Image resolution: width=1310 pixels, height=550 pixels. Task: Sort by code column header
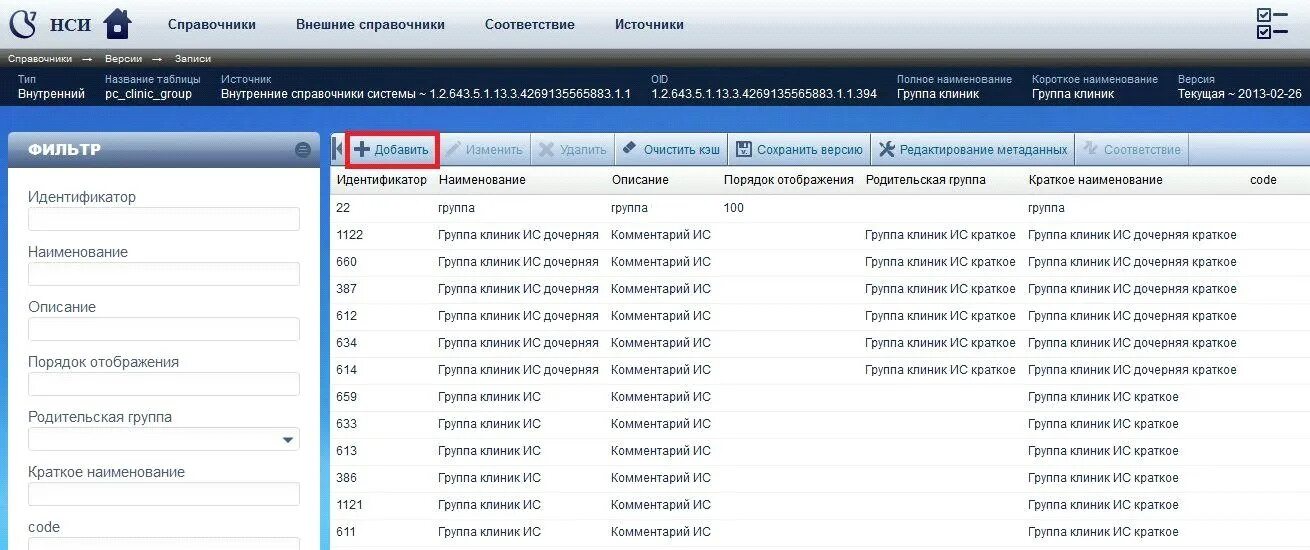[x=1263, y=180]
